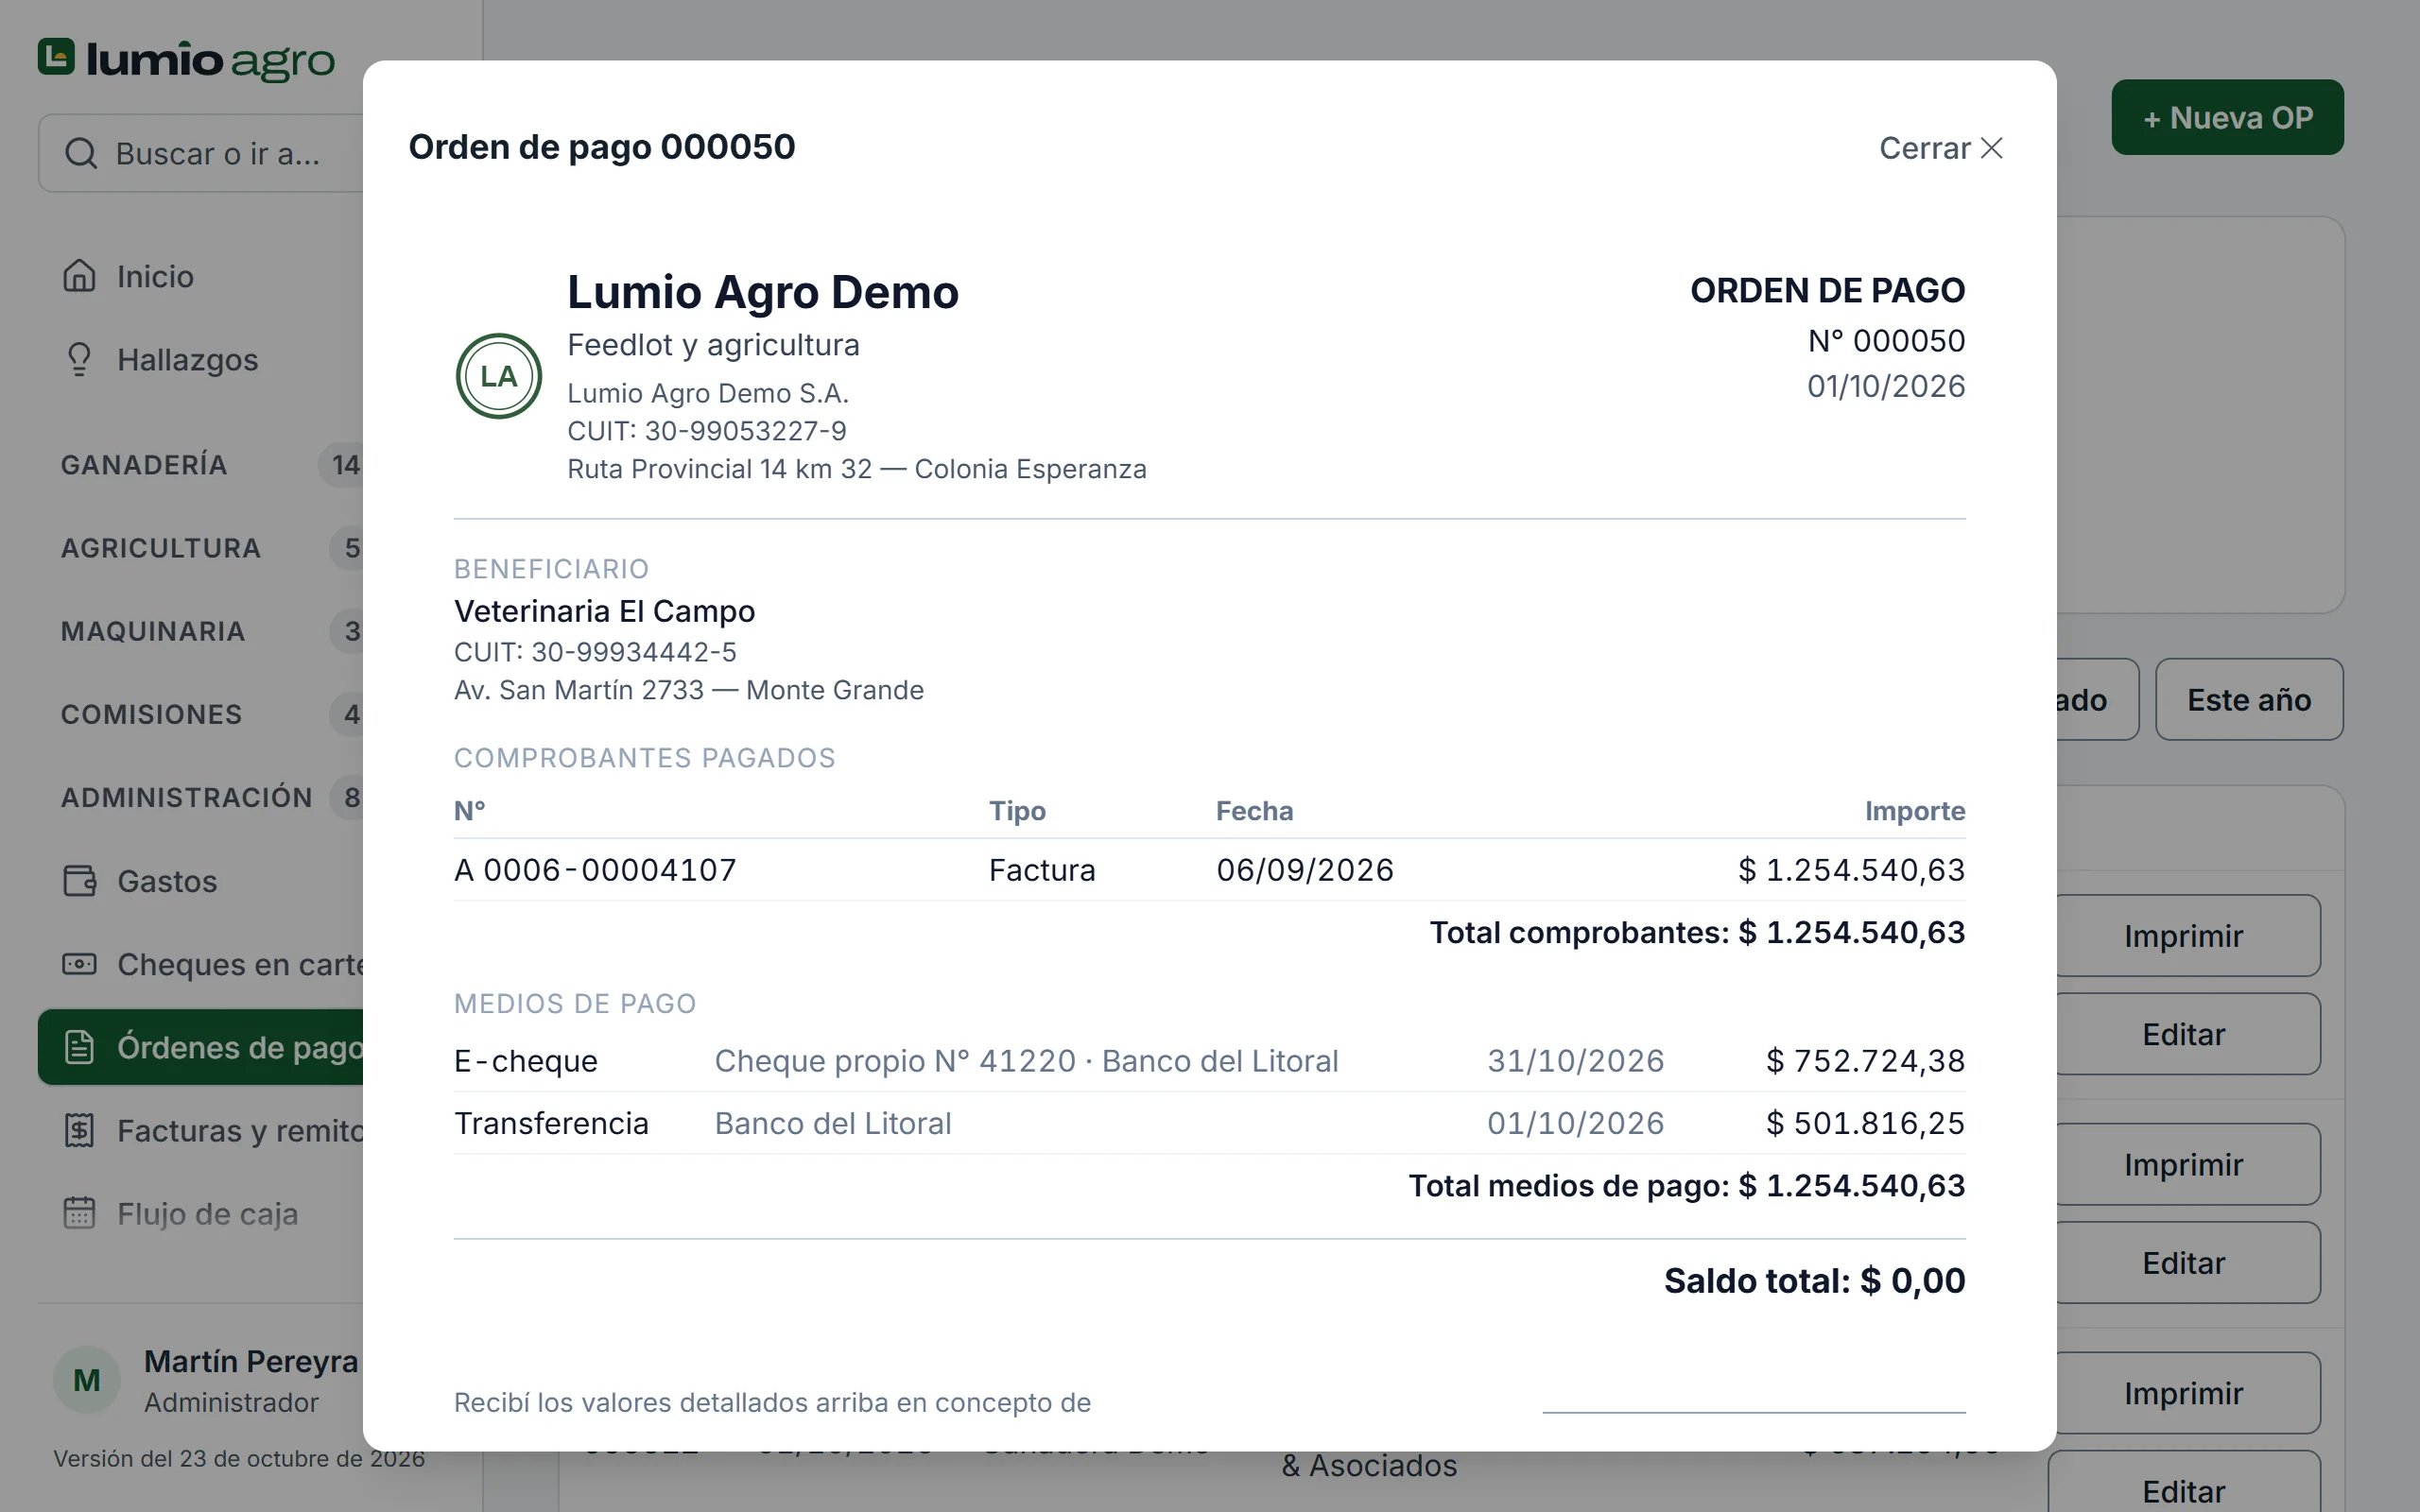Click the Inicio home icon
This screenshot has width=2420, height=1512.
(79, 275)
